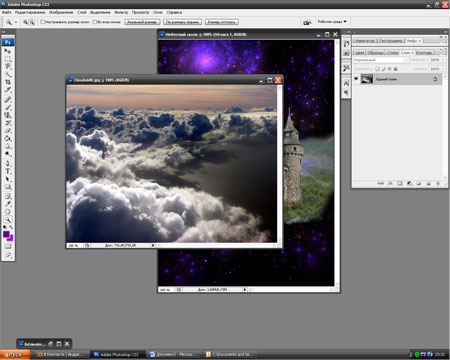The width and height of the screenshot is (450, 360).
Task: Select the Hand tool
Action: [8, 211]
